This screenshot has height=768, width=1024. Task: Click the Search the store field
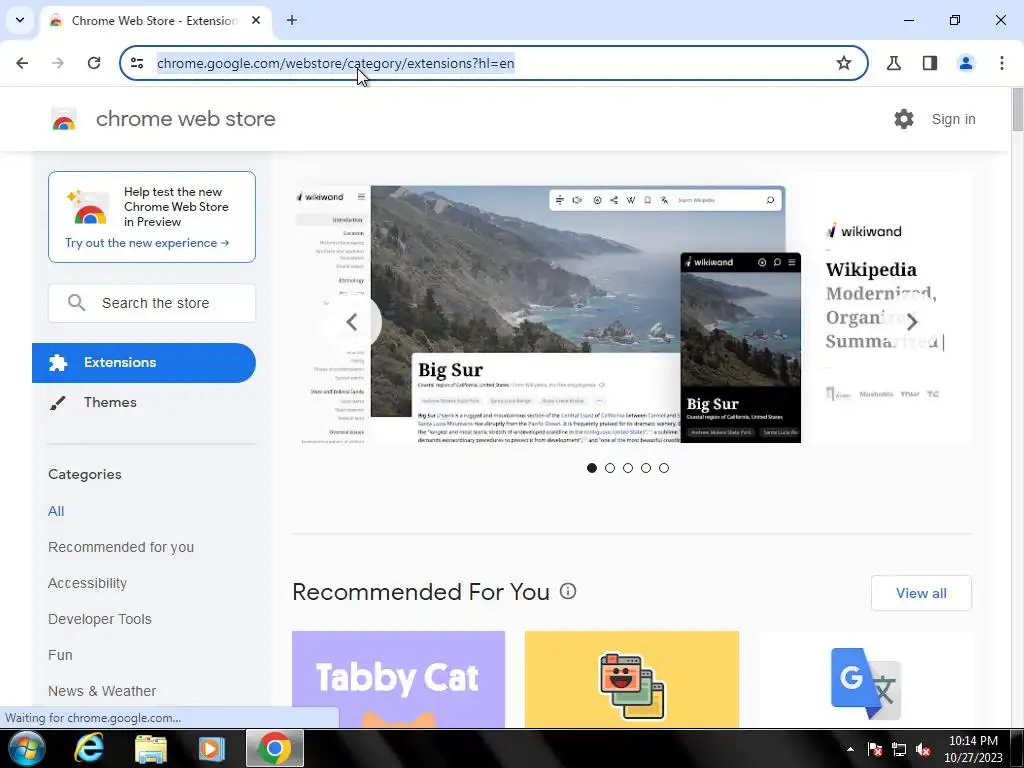click(x=152, y=303)
